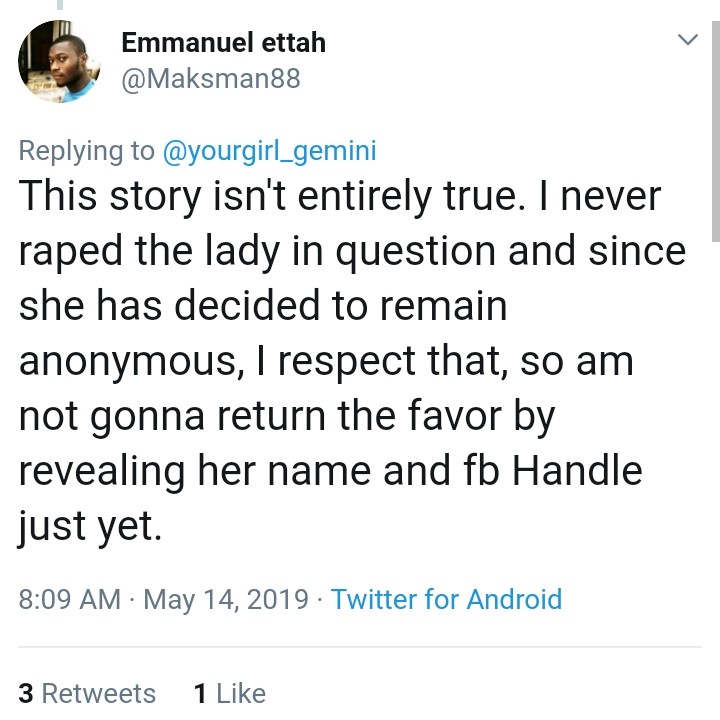Click the 8:09 AM timestamp
This screenshot has height=720, width=720.
tap(70, 599)
